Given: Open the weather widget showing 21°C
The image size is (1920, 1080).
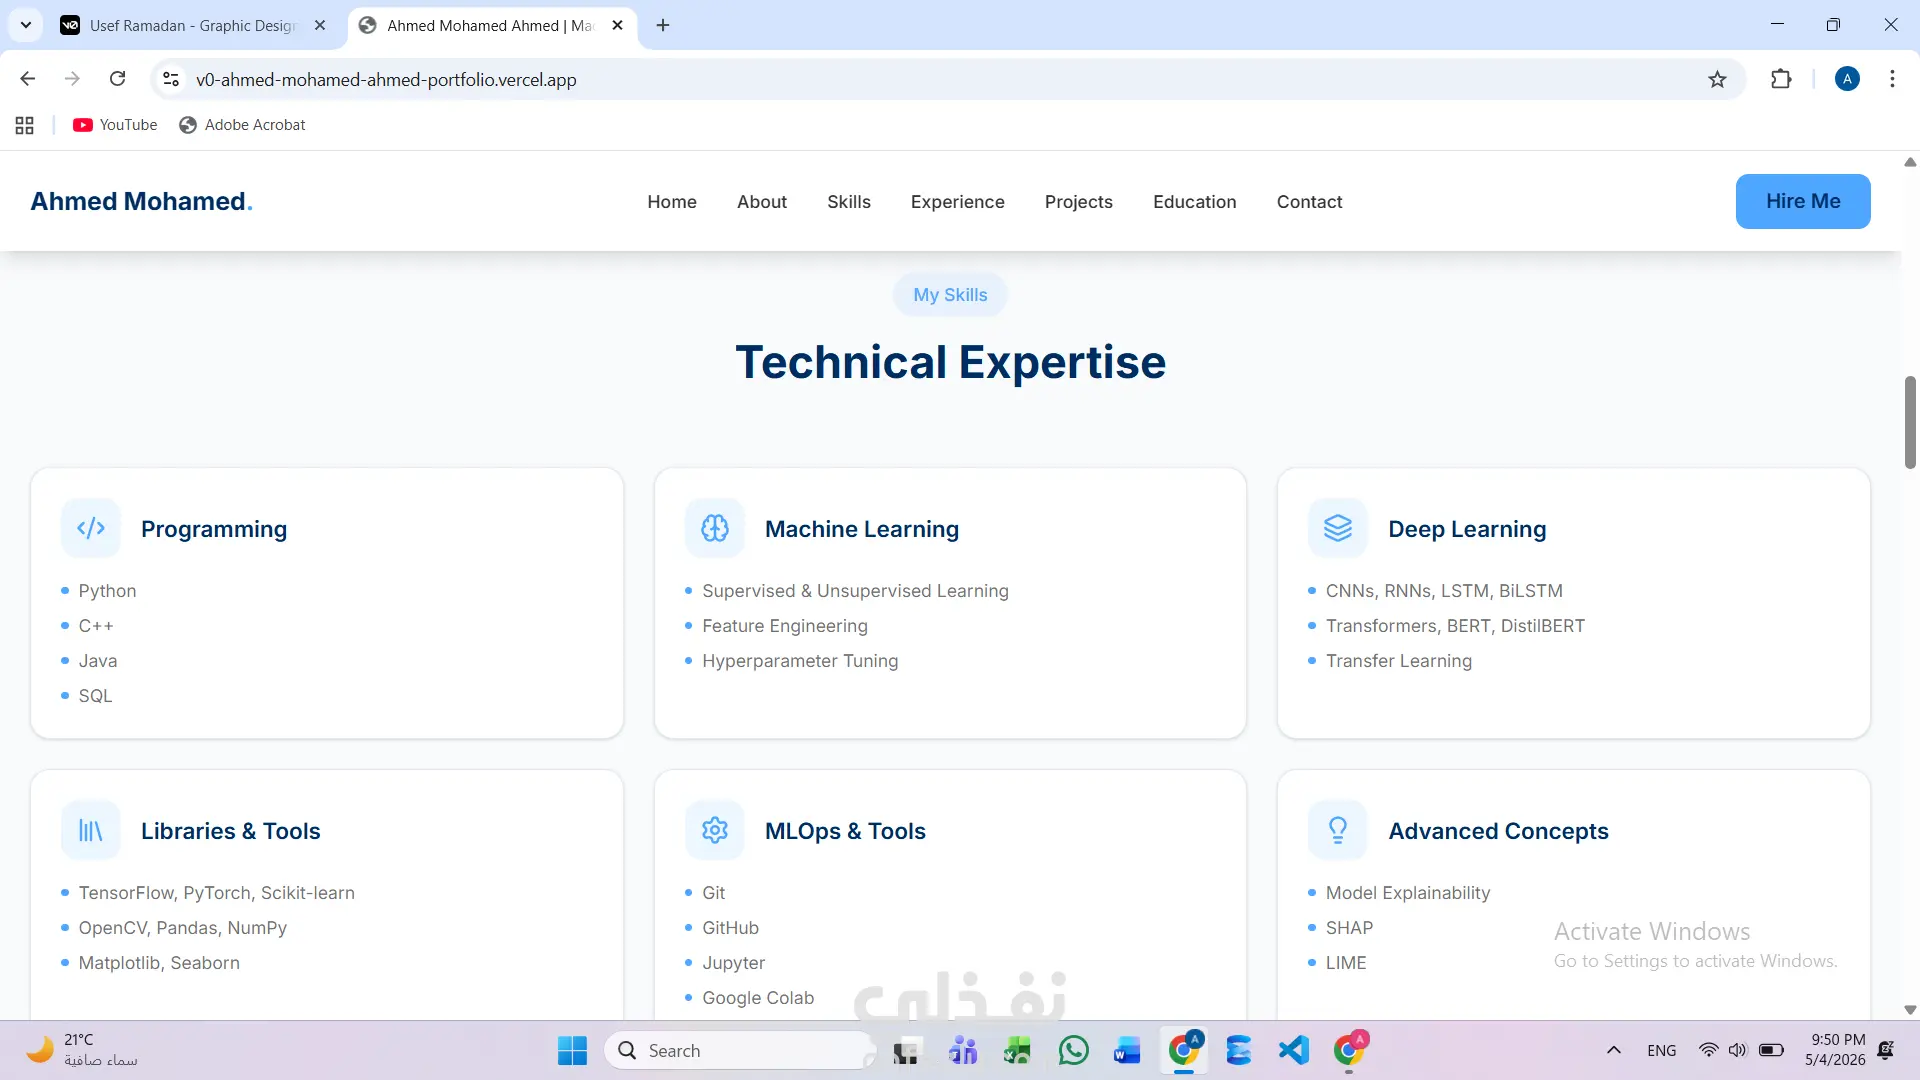Looking at the screenshot, I should 82,1050.
